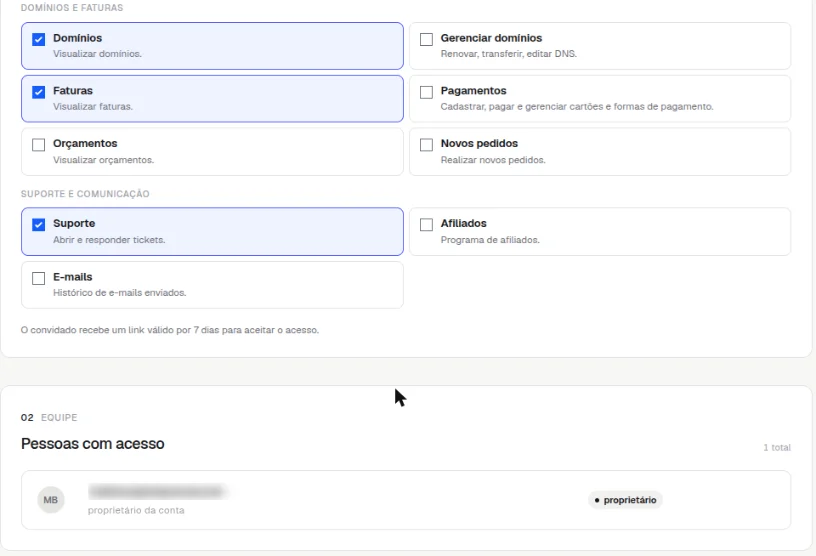Click 'Visualizar orçamentos.' text
The height and width of the screenshot is (556, 816).
point(104,160)
